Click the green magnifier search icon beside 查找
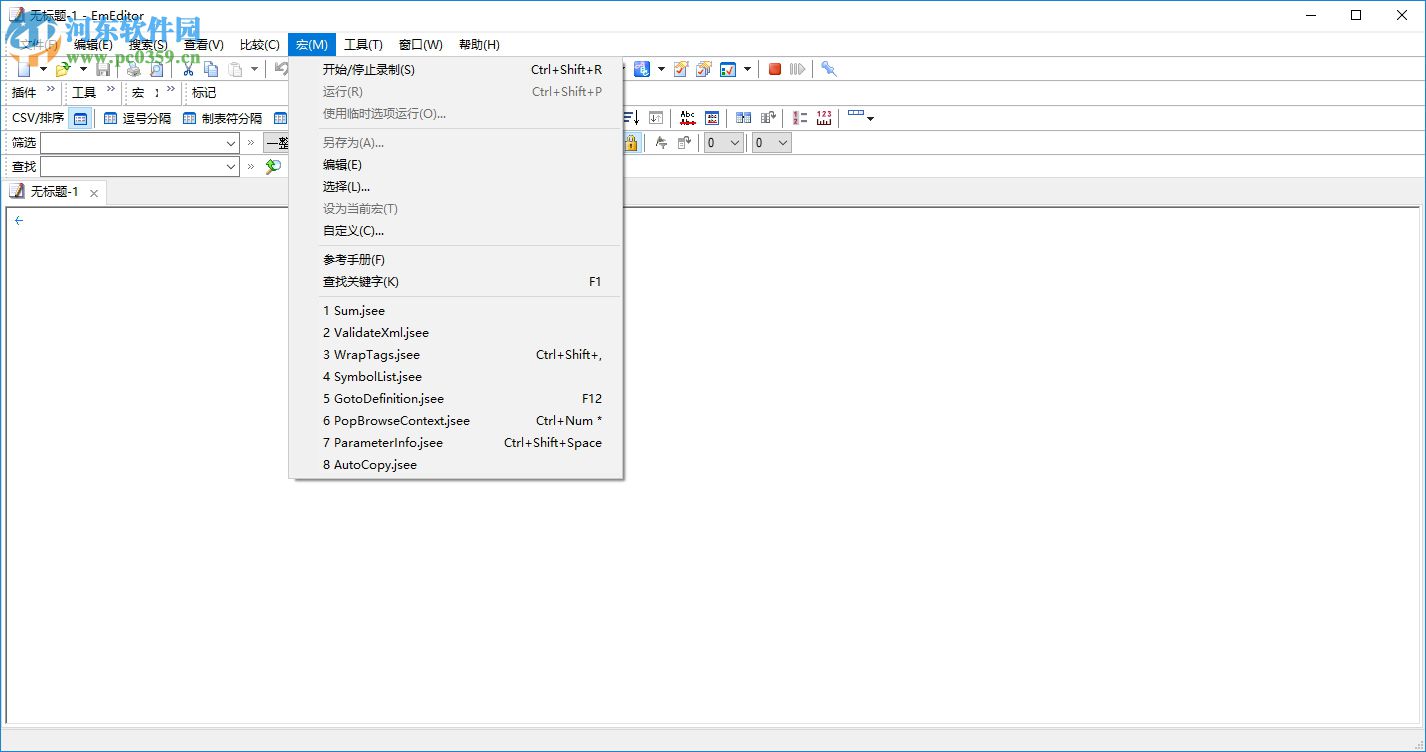The width and height of the screenshot is (1426, 752). click(x=273, y=166)
